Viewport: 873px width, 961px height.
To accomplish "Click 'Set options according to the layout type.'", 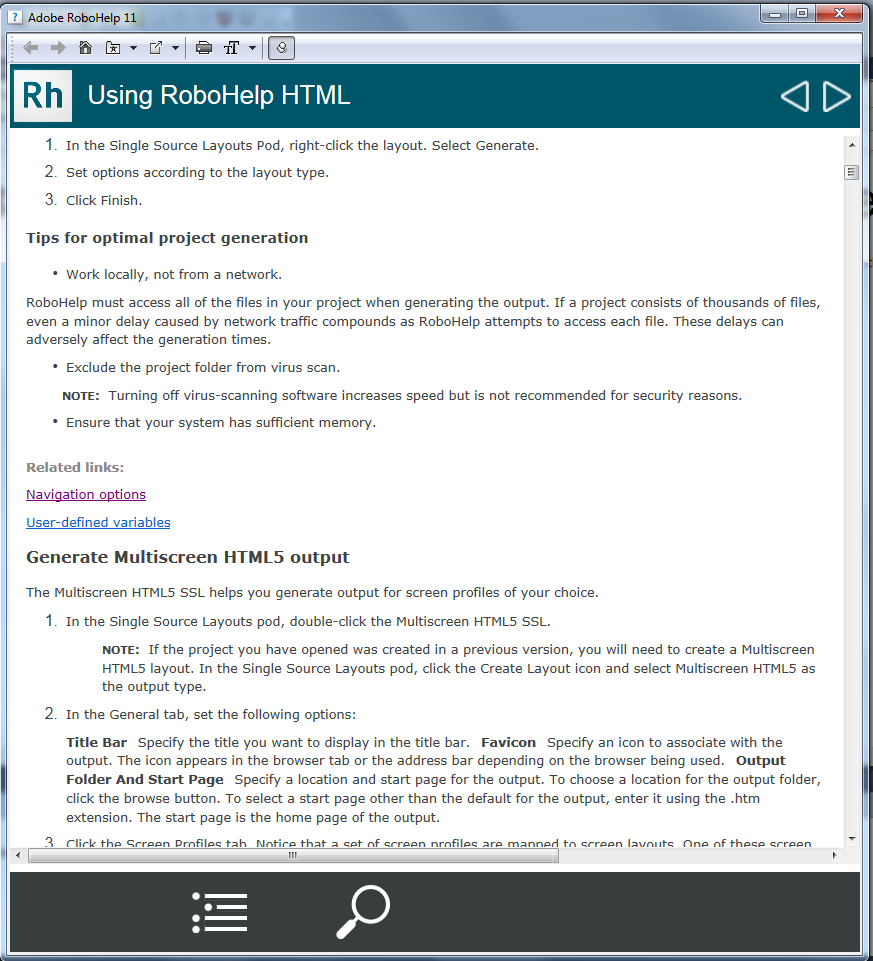I will pos(197,173).
